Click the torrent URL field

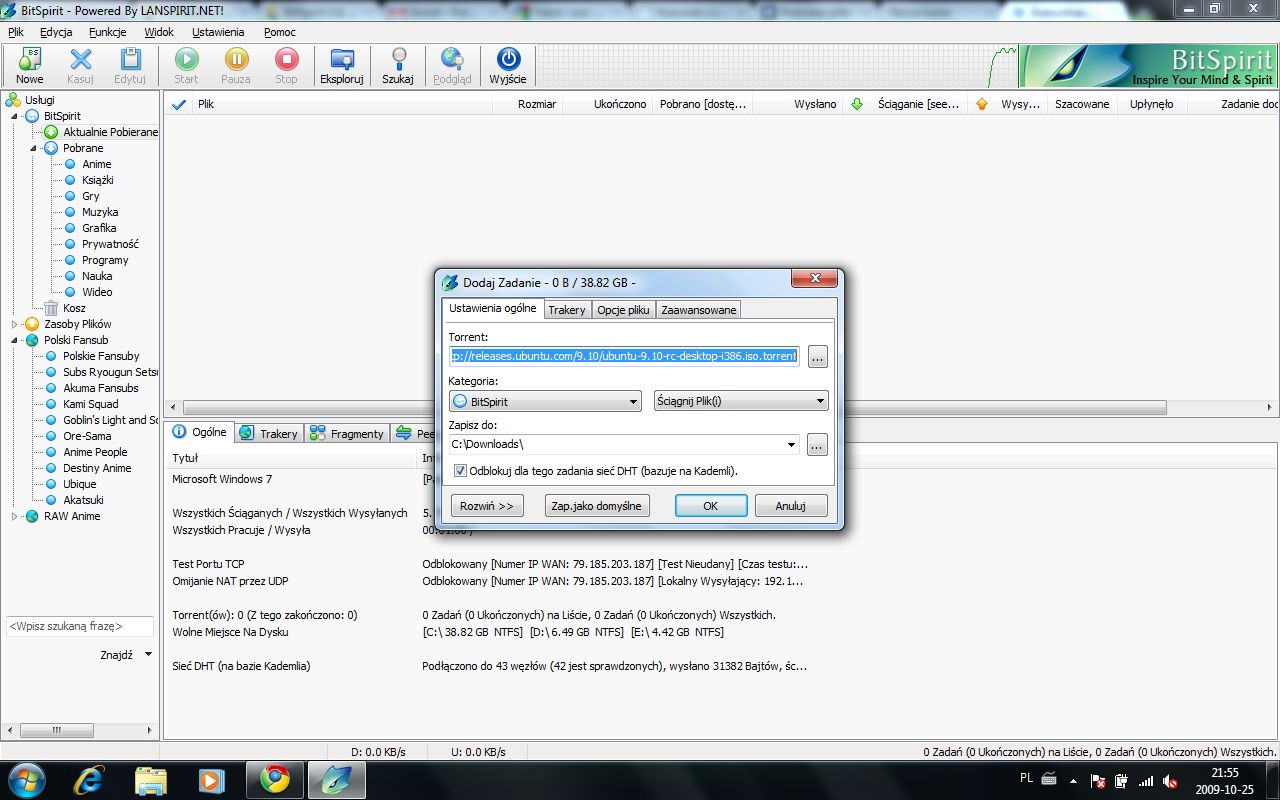pos(624,356)
